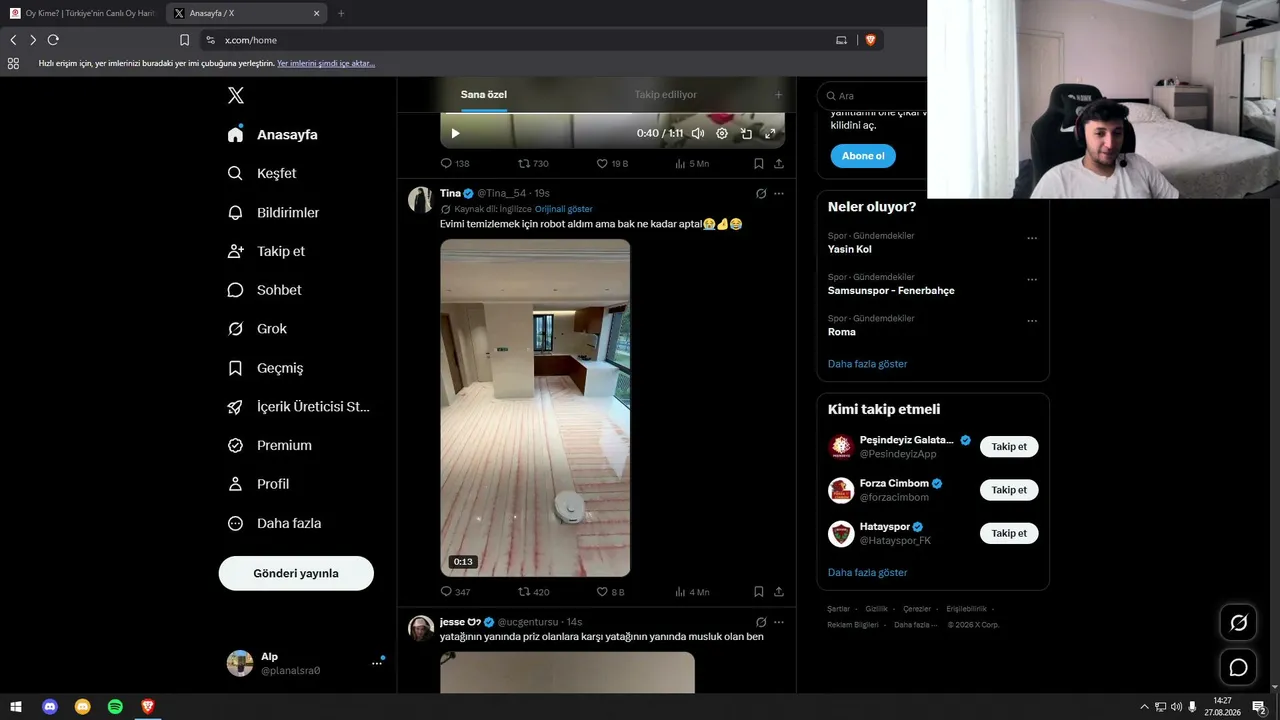1280x720 pixels.
Task: Open Geçmiş bookmarks entry
Action: pos(265,368)
